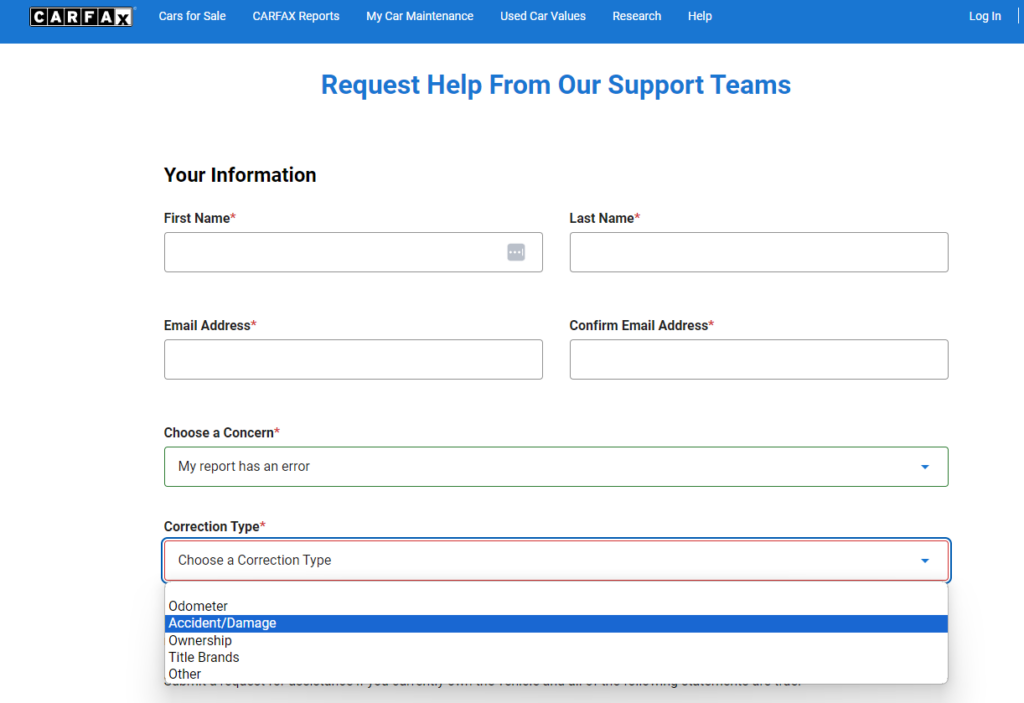Image resolution: width=1024 pixels, height=703 pixels.
Task: Click the Confirm Email Address field
Action: pyautogui.click(x=758, y=359)
